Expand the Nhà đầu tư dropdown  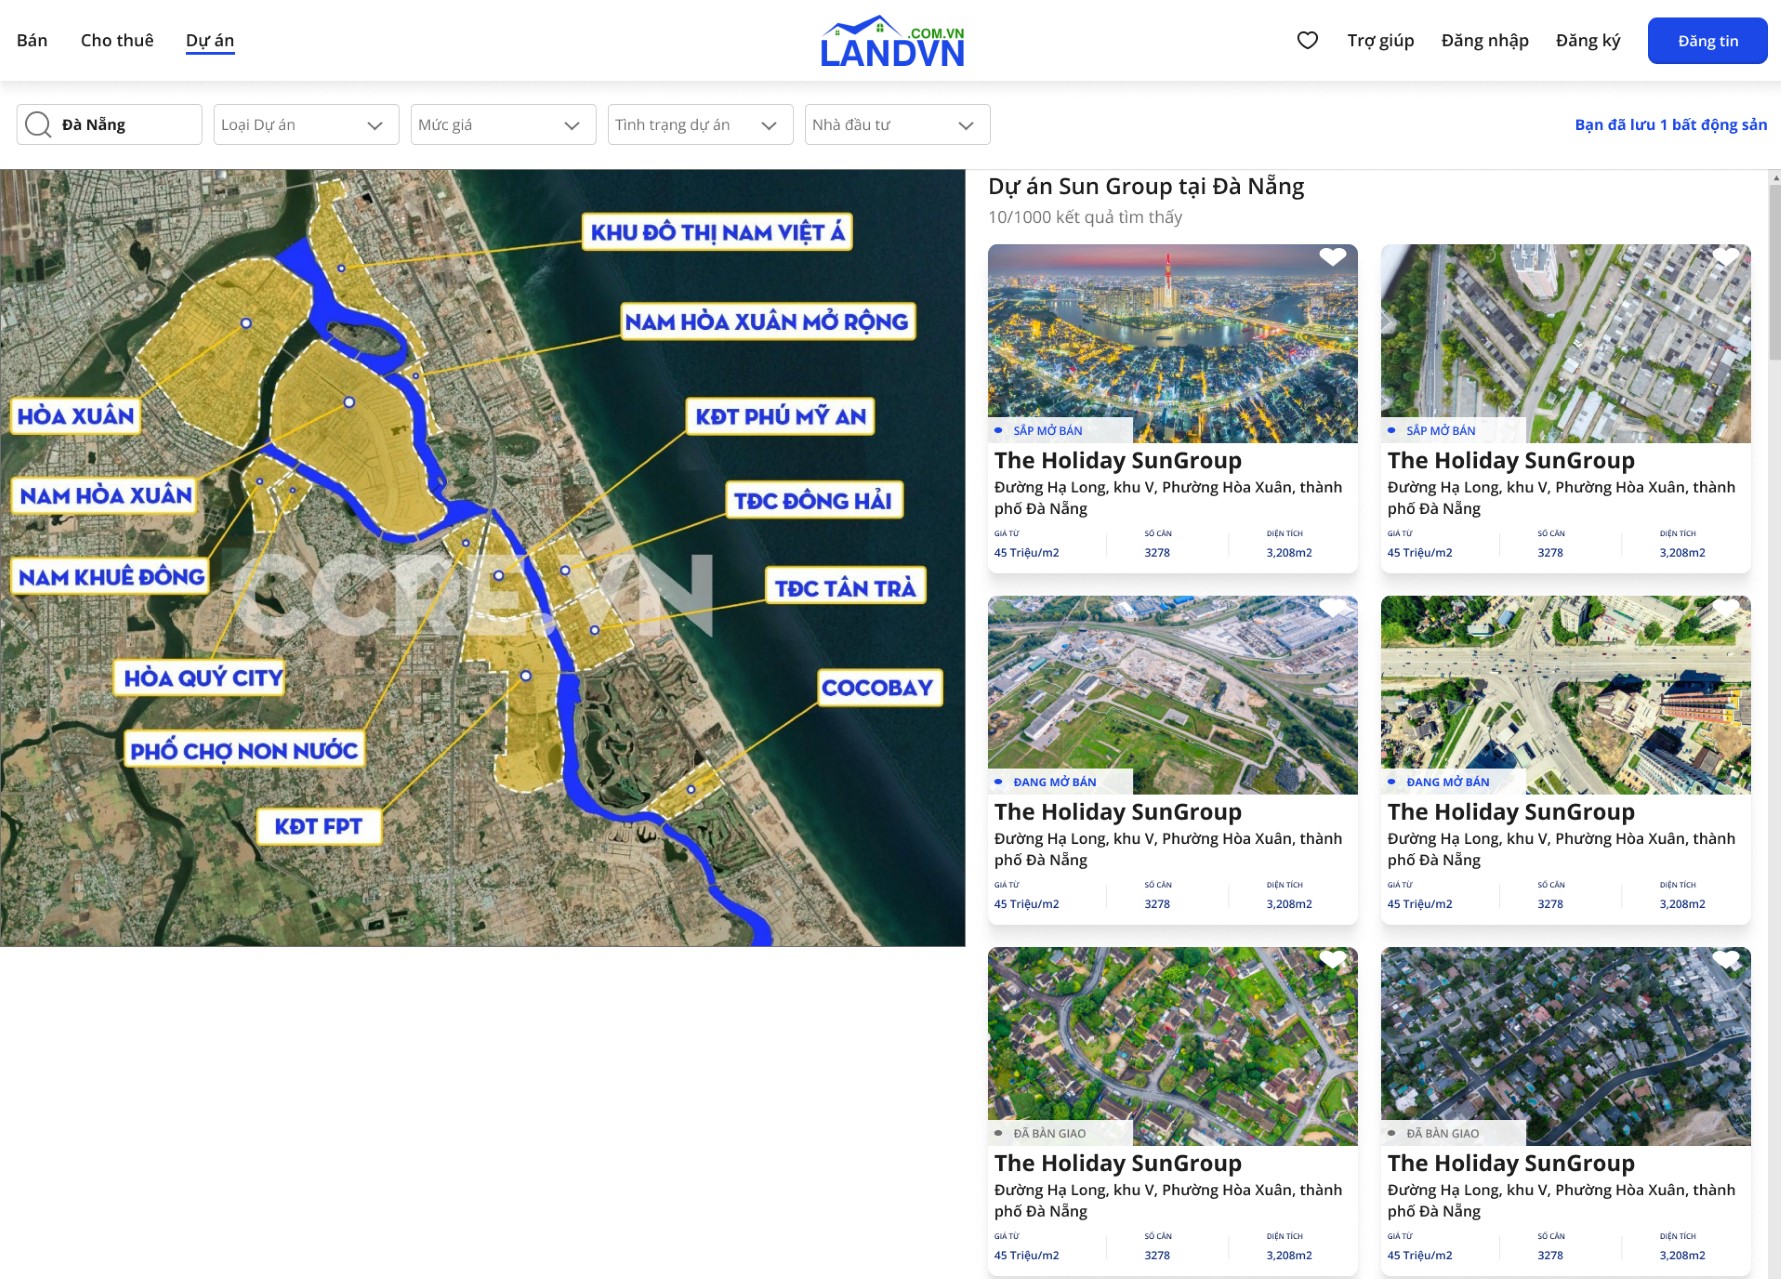[897, 125]
